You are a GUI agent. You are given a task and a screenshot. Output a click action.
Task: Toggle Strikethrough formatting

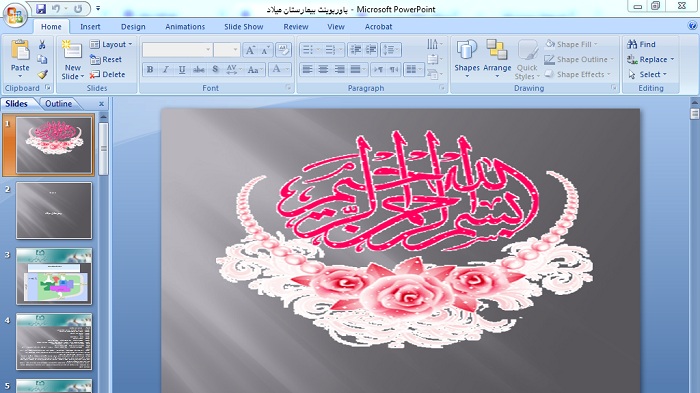(x=199, y=69)
